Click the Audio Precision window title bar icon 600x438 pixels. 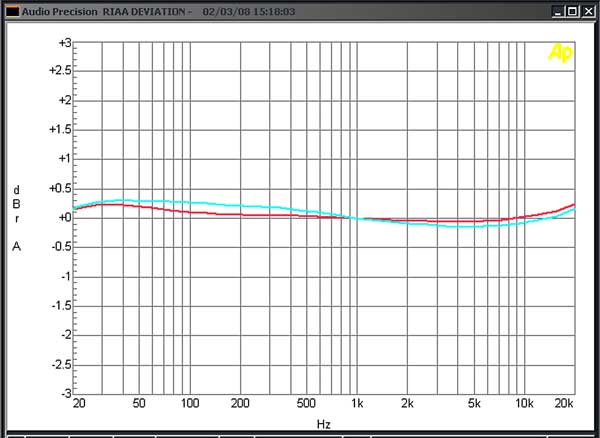[12, 11]
